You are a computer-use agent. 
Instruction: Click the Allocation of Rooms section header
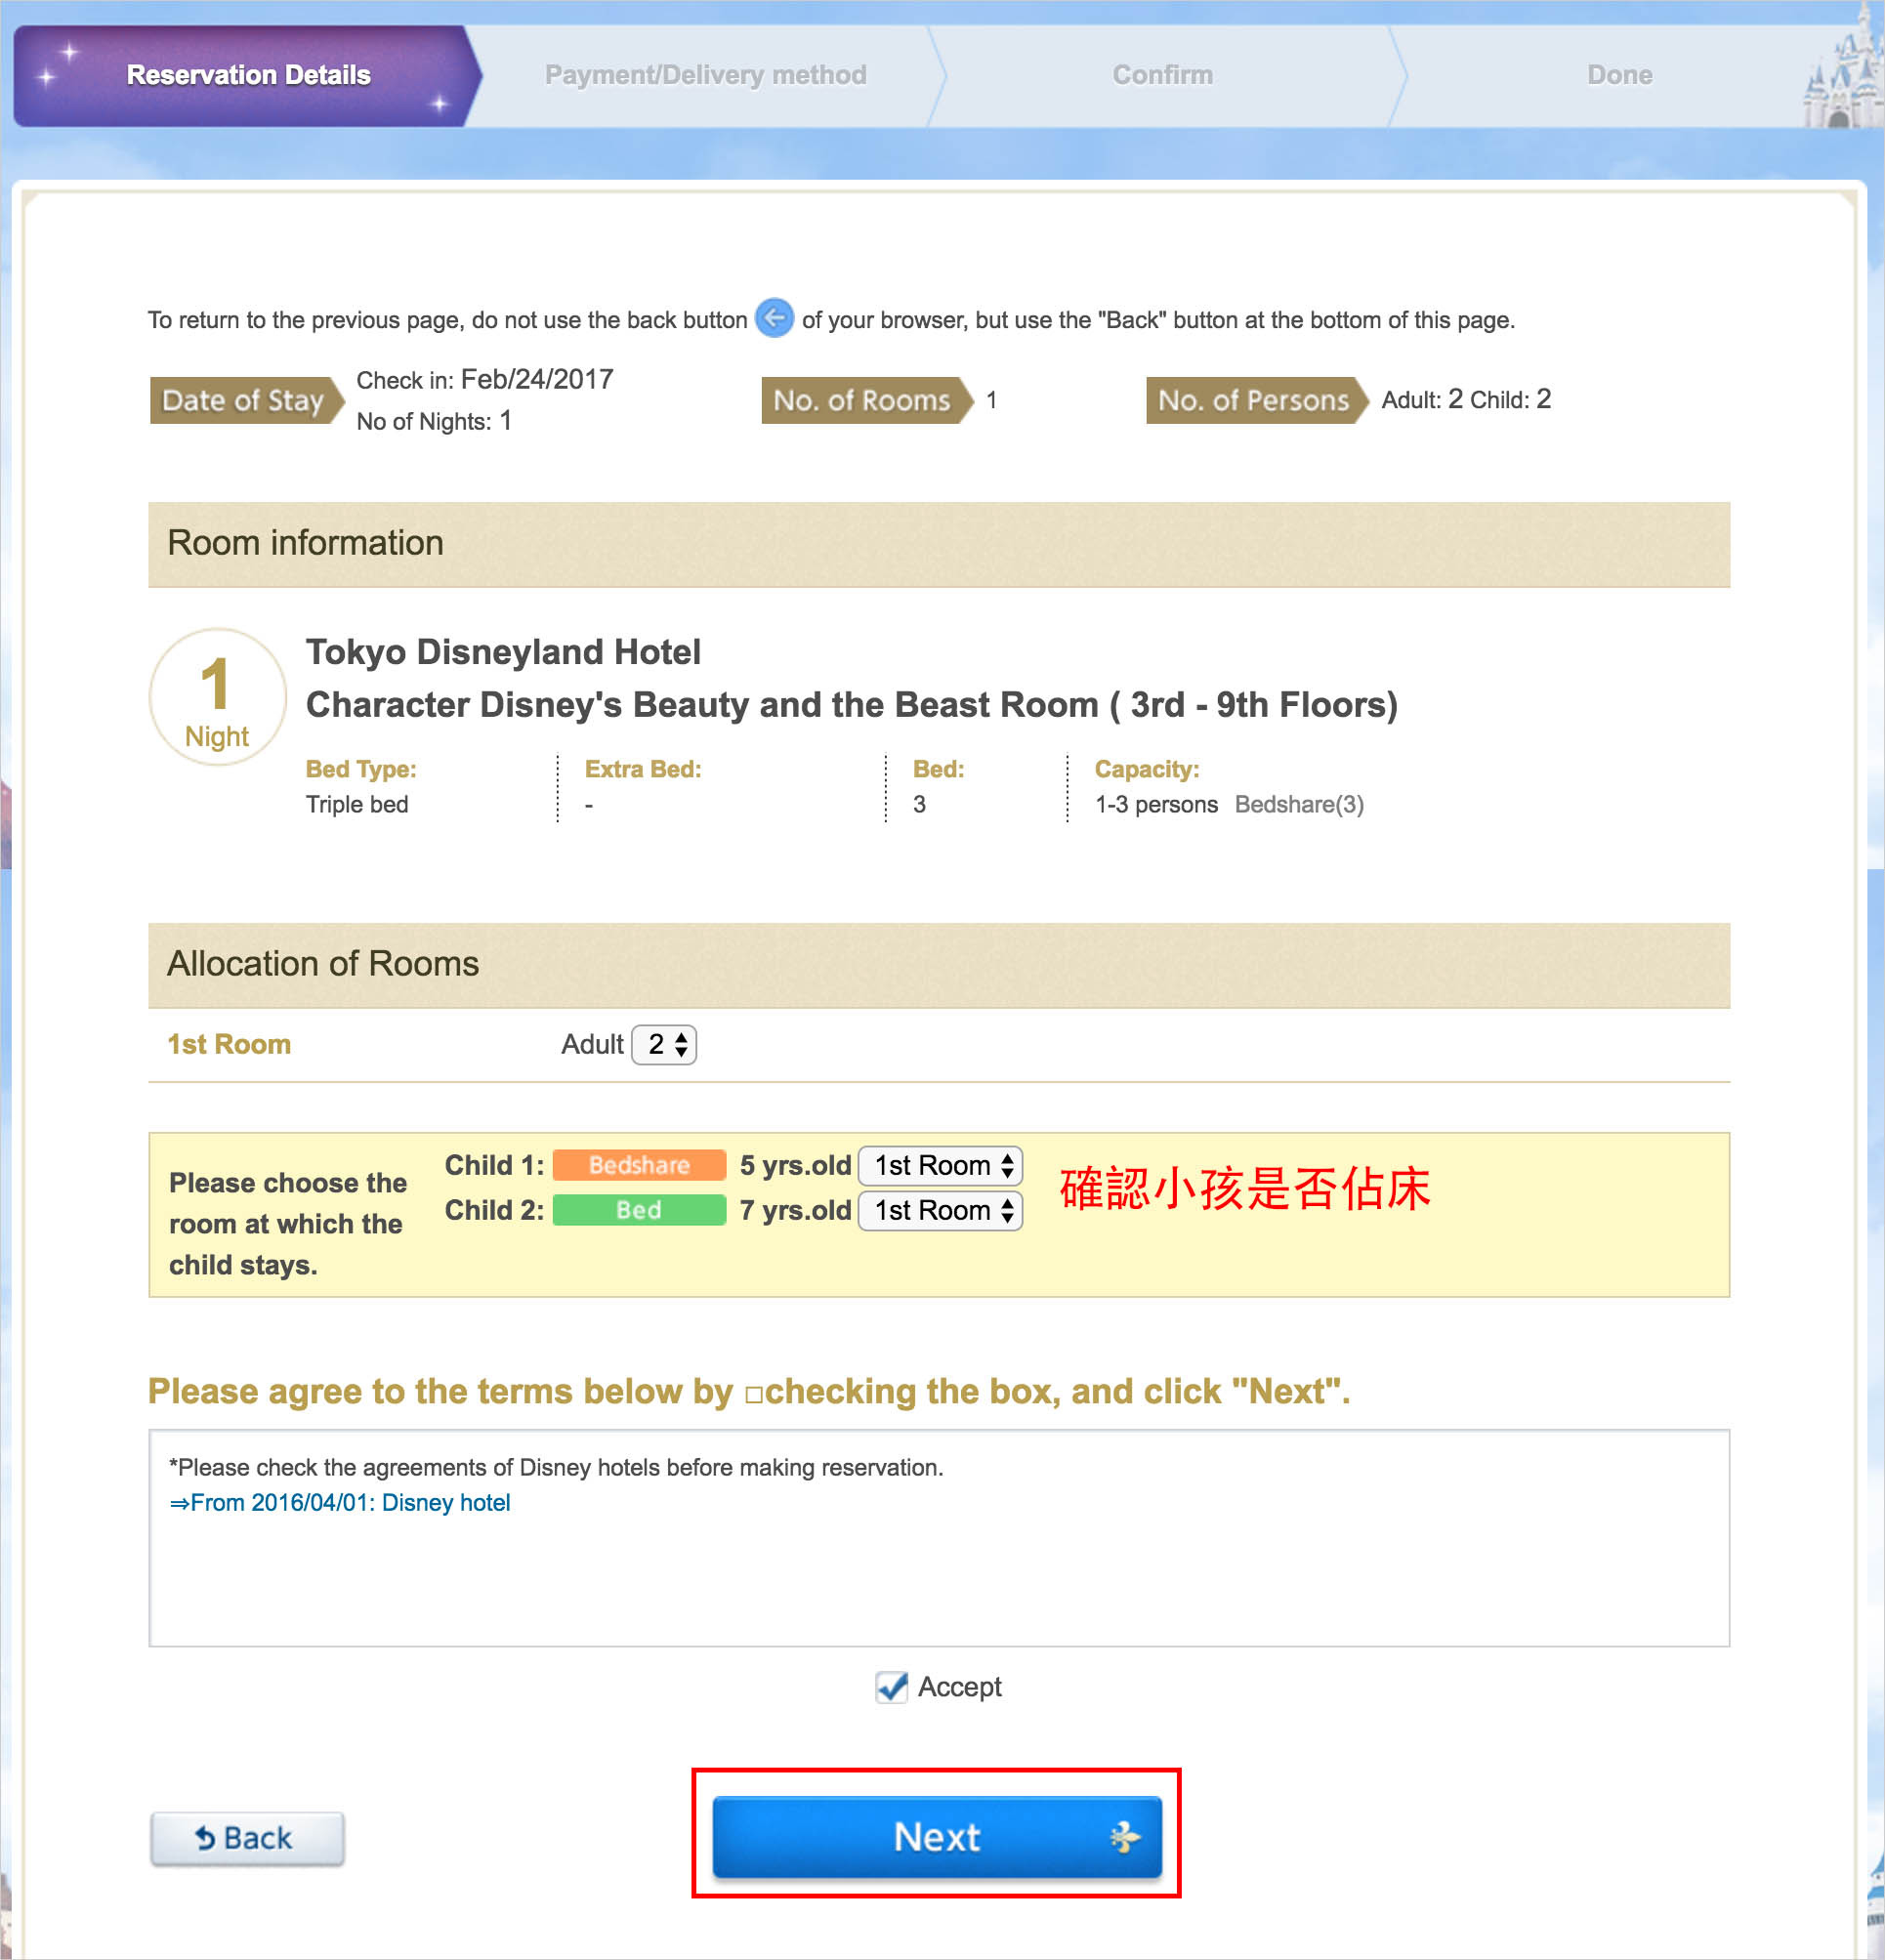tap(939, 965)
